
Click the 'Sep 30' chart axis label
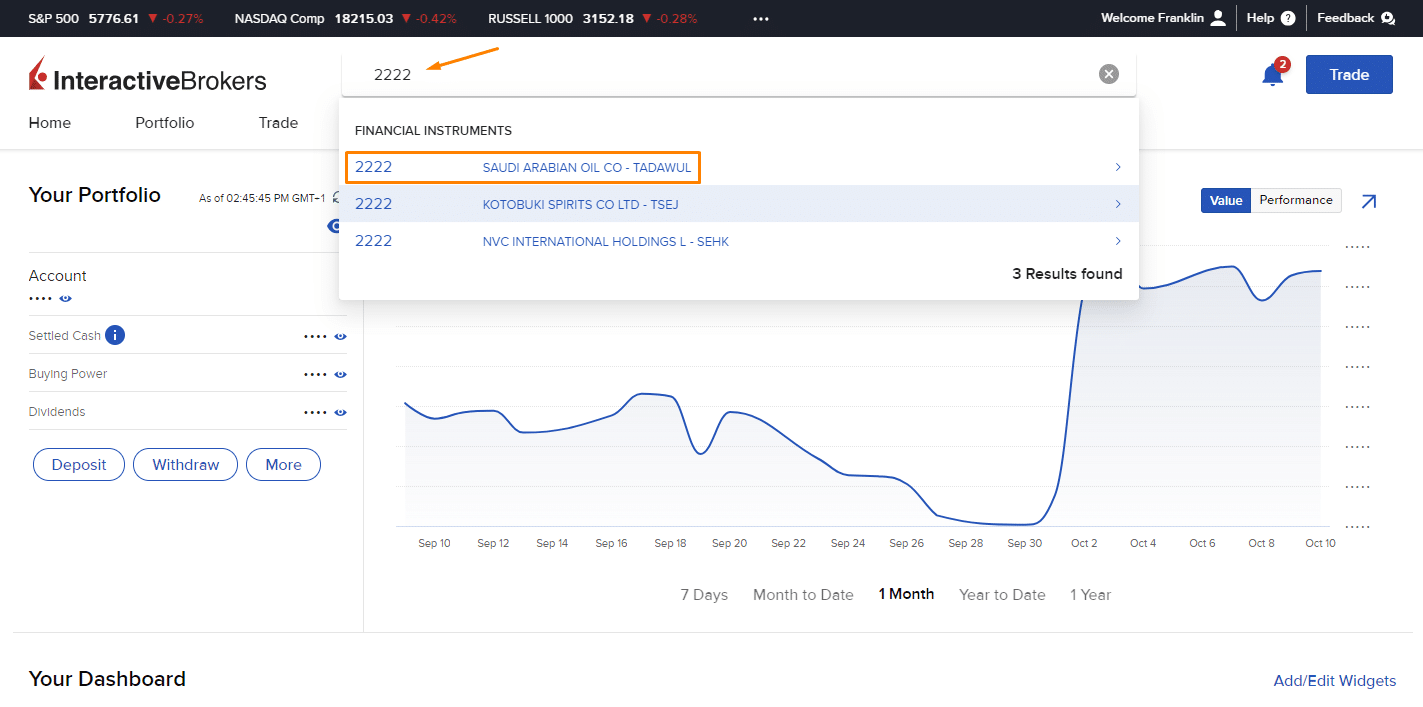(1024, 543)
